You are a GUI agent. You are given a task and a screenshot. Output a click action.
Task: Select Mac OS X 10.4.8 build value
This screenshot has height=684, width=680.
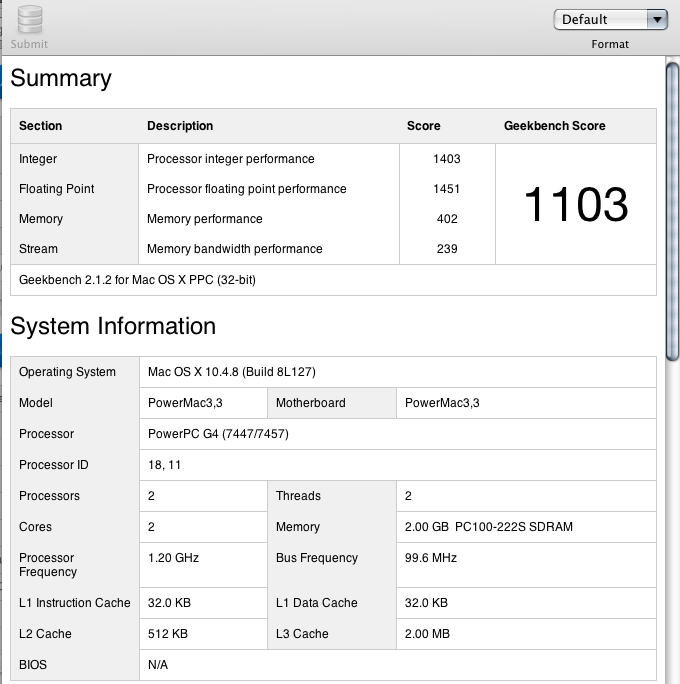point(232,372)
